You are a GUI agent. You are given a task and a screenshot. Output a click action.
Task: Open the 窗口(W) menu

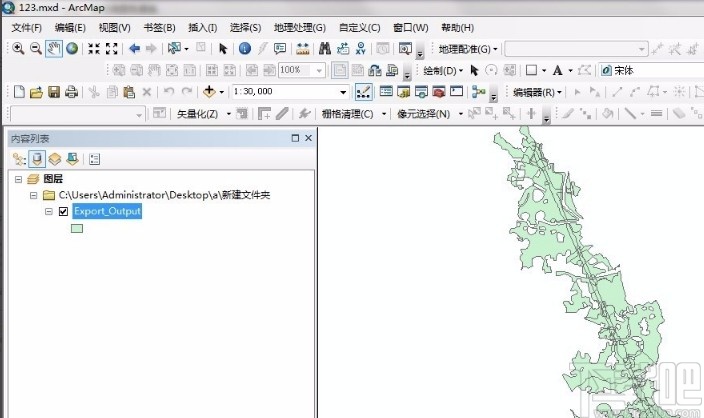410,28
